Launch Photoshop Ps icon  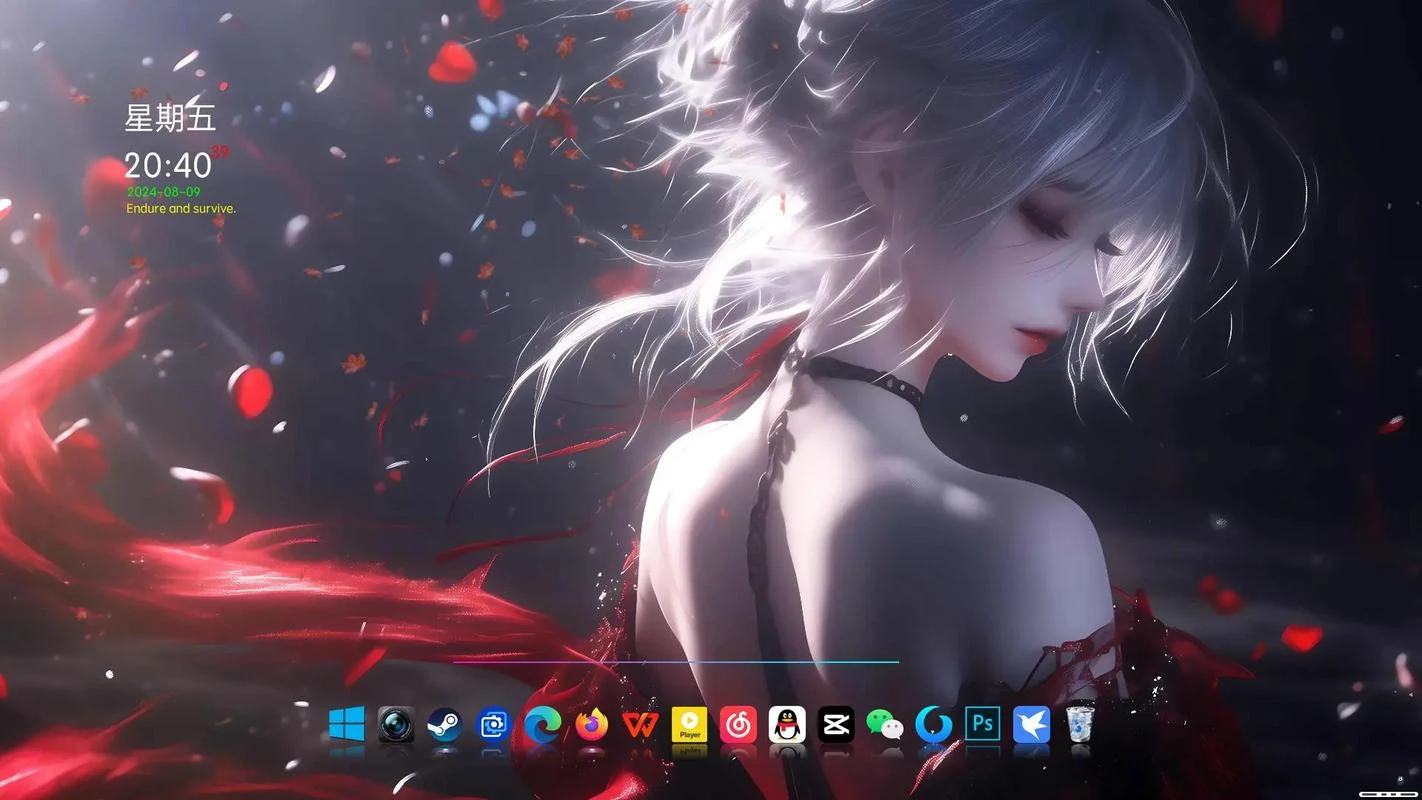[x=983, y=724]
